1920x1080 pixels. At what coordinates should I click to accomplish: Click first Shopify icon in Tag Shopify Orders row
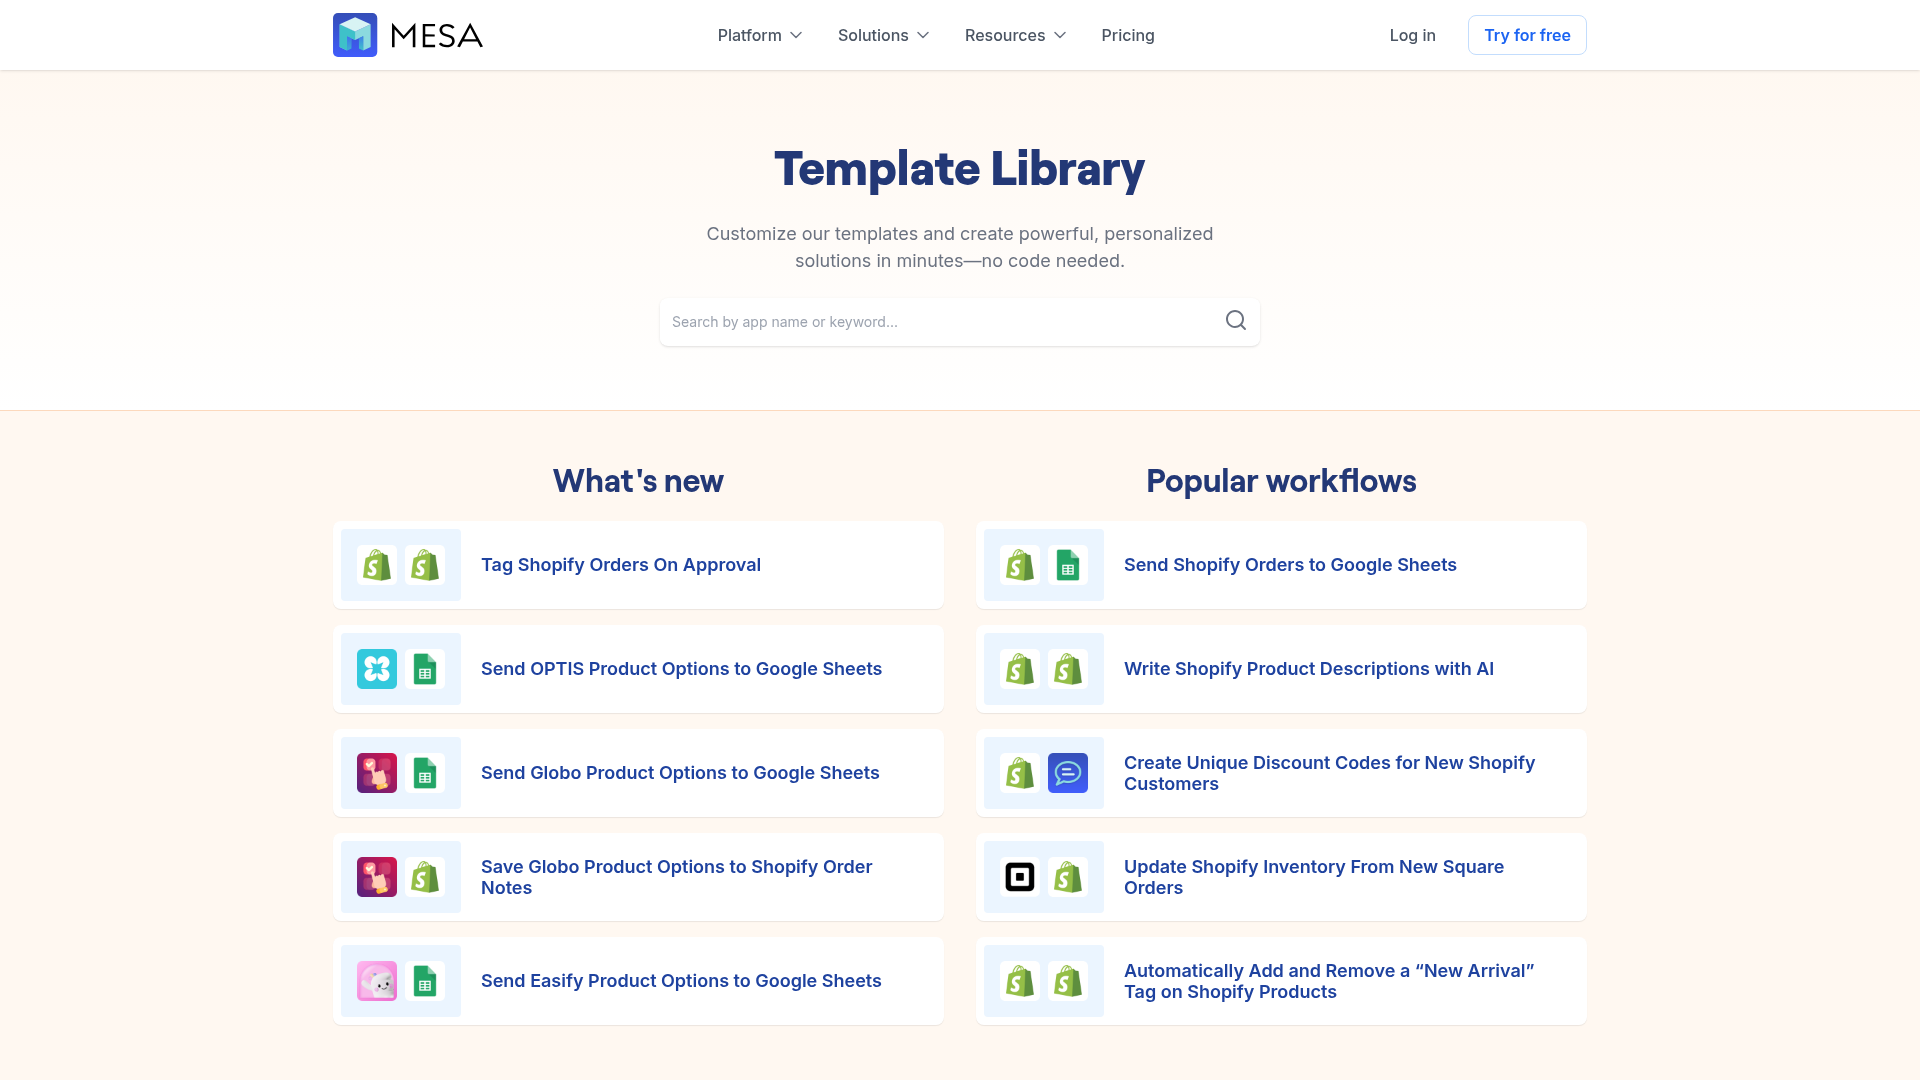pos(377,565)
